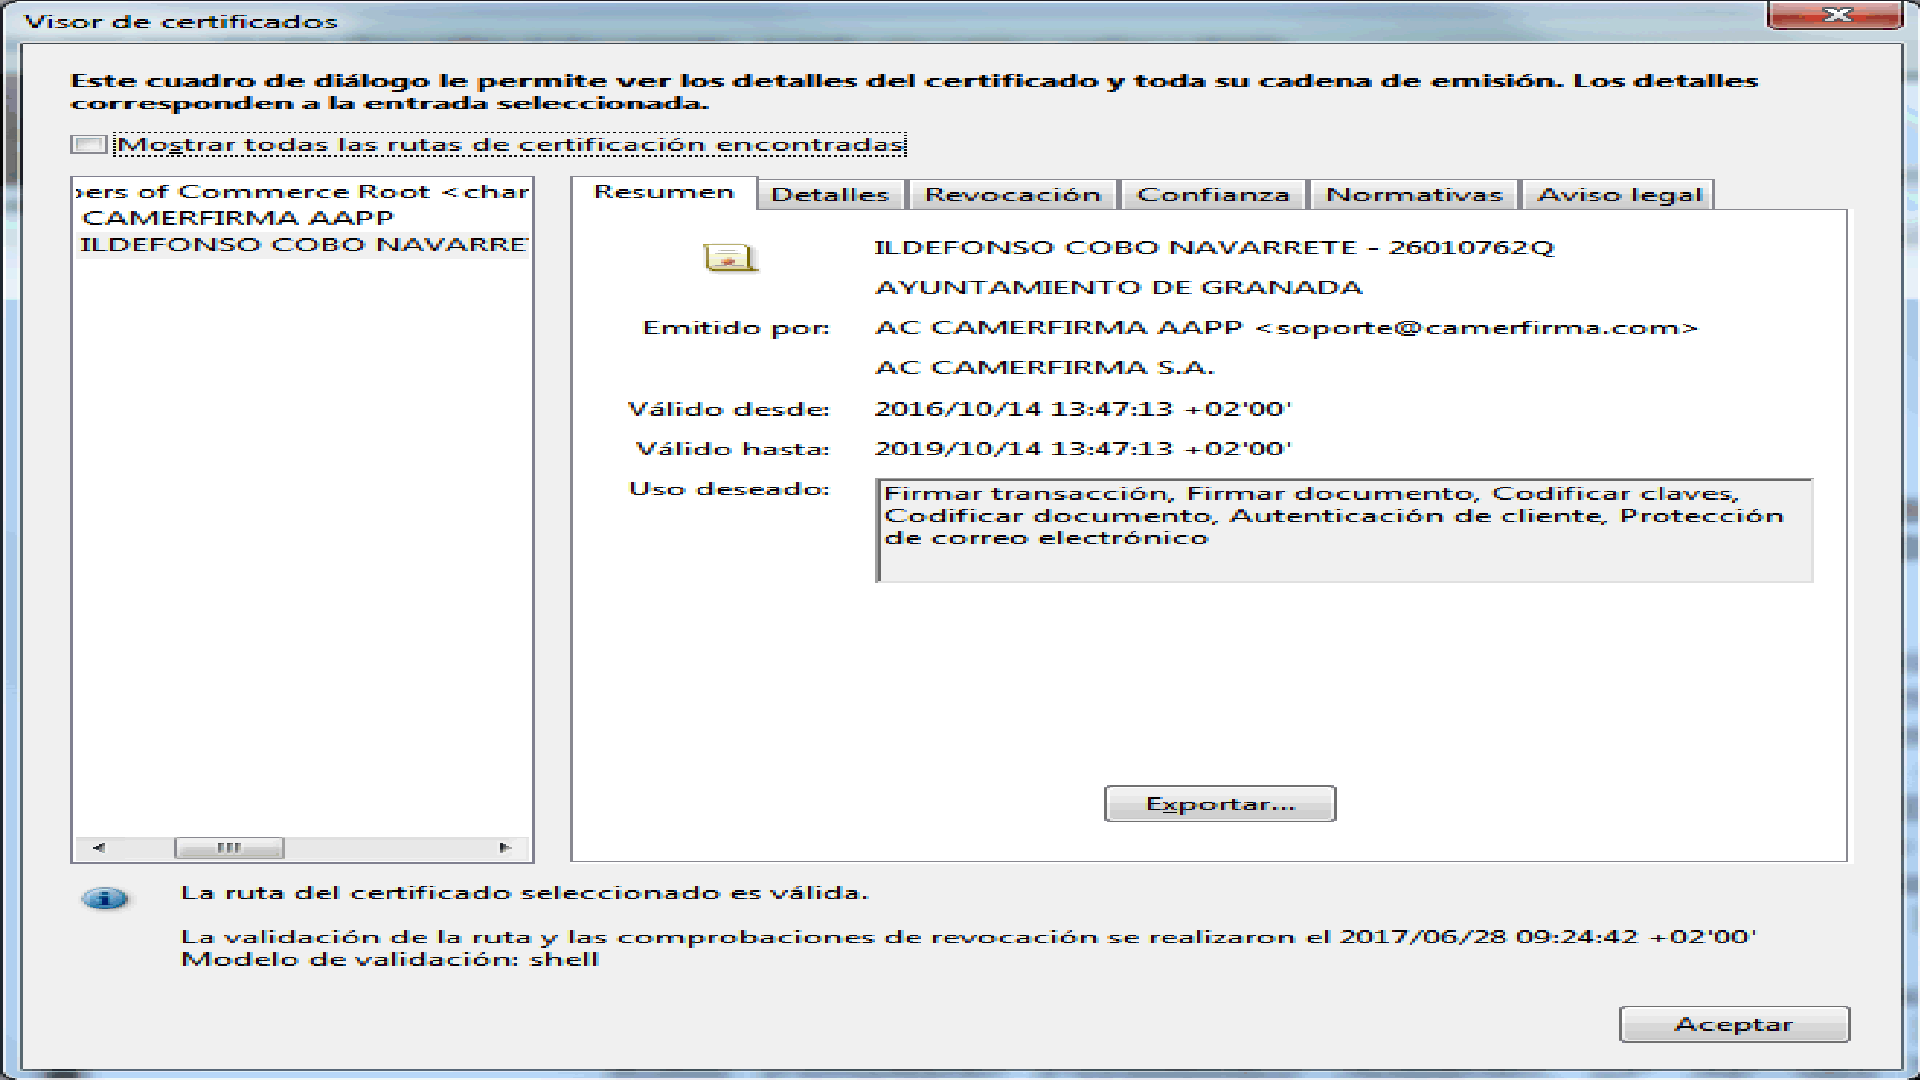Select ILDEFONSO COBO NAVARRETE certificate entry
This screenshot has height=1080, width=1920.
coord(303,245)
